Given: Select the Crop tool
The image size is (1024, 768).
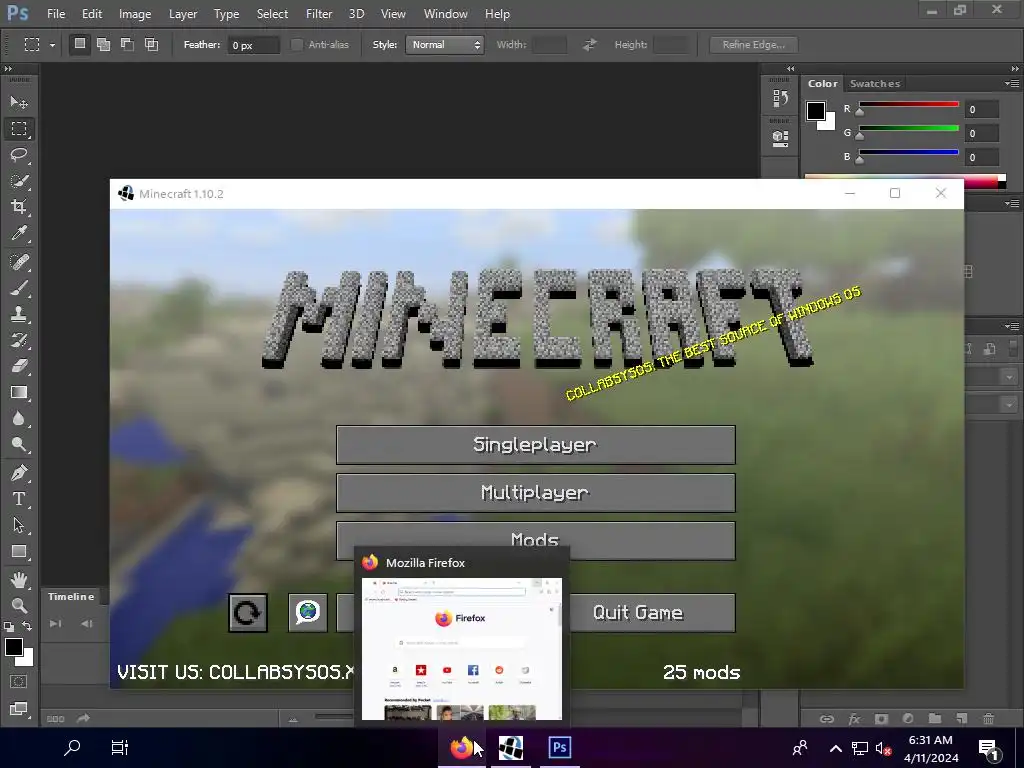Looking at the screenshot, I should point(19,207).
